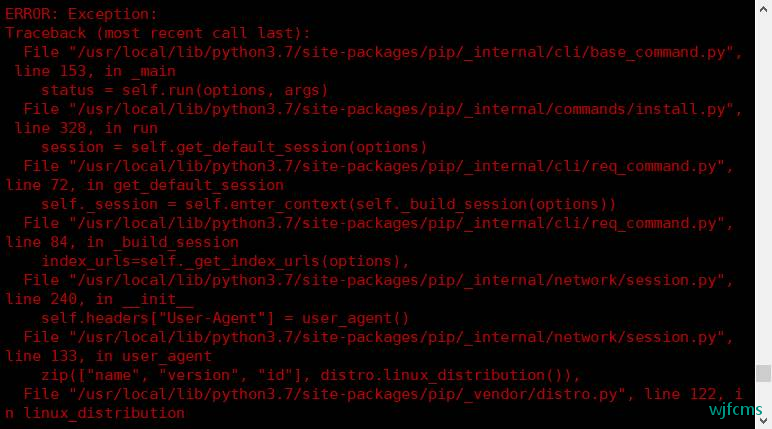Click the 'self.headers["User-Agent"]' code line
The image size is (772, 429).
click(x=225, y=318)
